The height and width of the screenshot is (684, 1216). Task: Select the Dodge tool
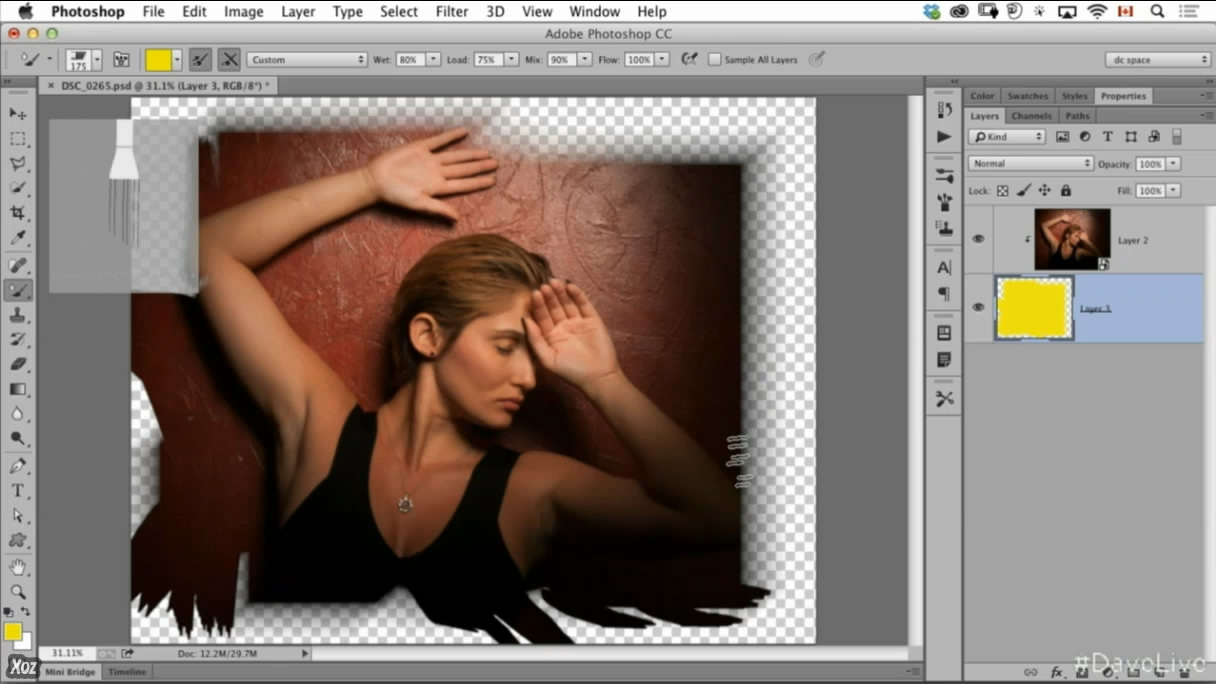[x=18, y=438]
